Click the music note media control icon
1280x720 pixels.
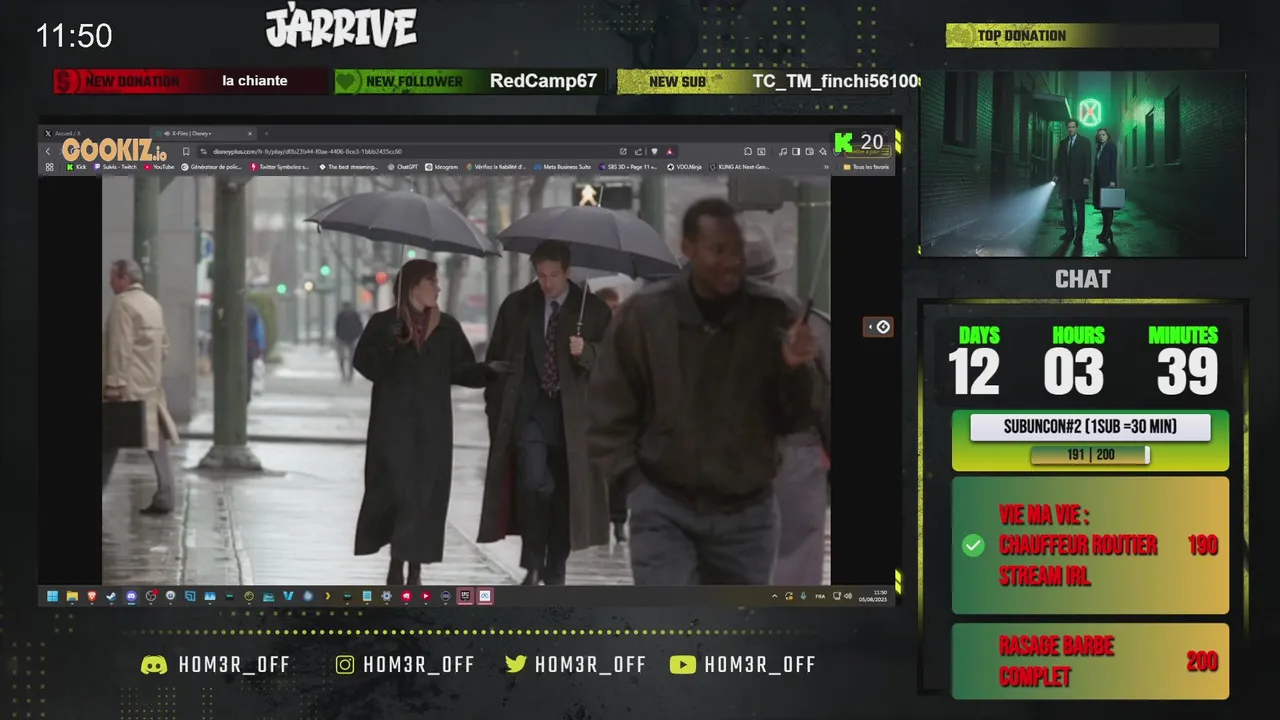click(783, 151)
